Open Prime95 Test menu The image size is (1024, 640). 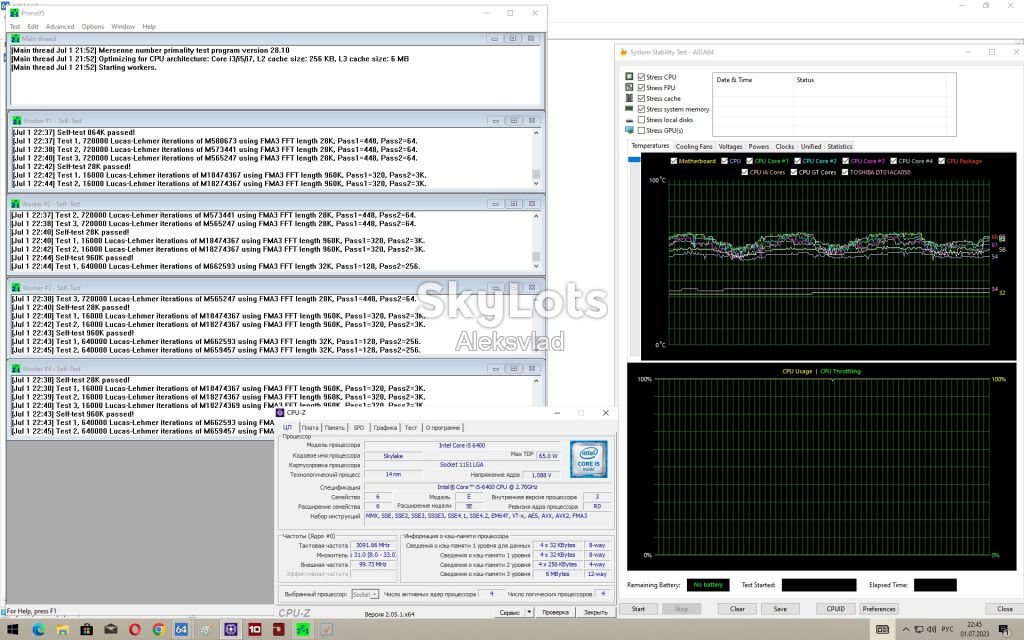(14, 27)
